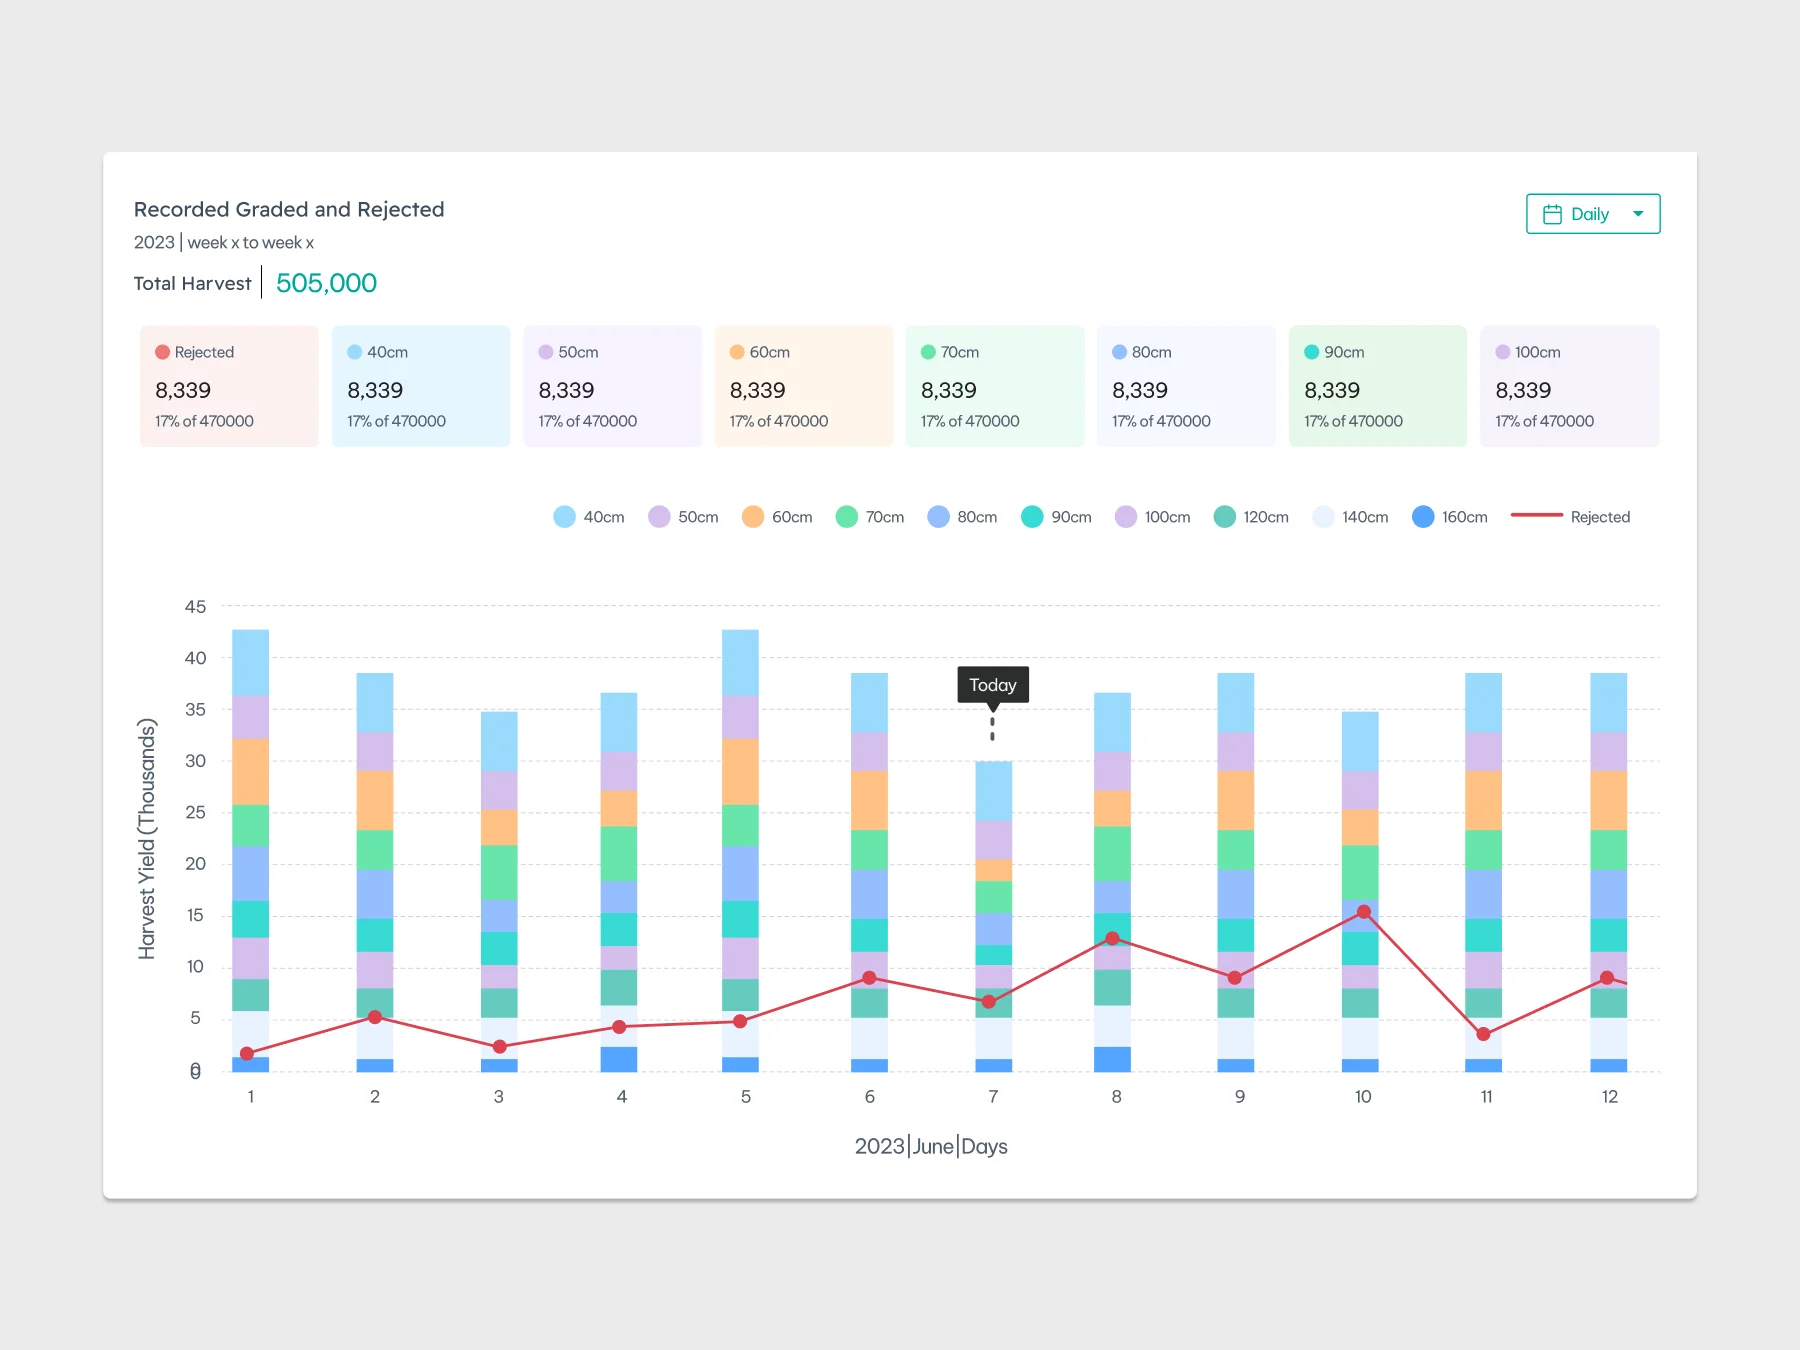
Task: Toggle 70cm series in chart legend
Action: (870, 517)
